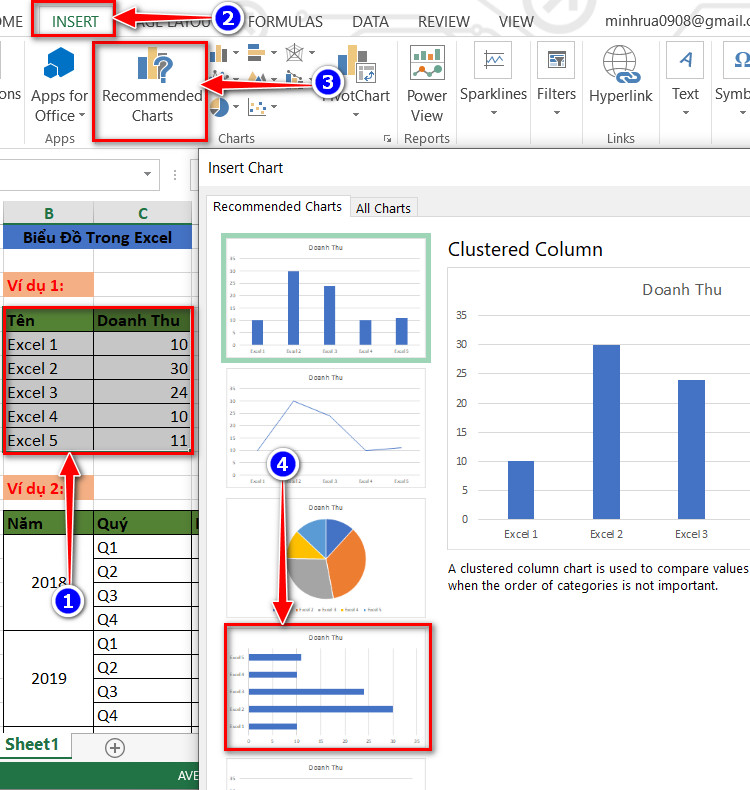Click the 'Biểu Đồ Trong Excel' title cell
Viewport: 750px width, 790px height.
97,237
